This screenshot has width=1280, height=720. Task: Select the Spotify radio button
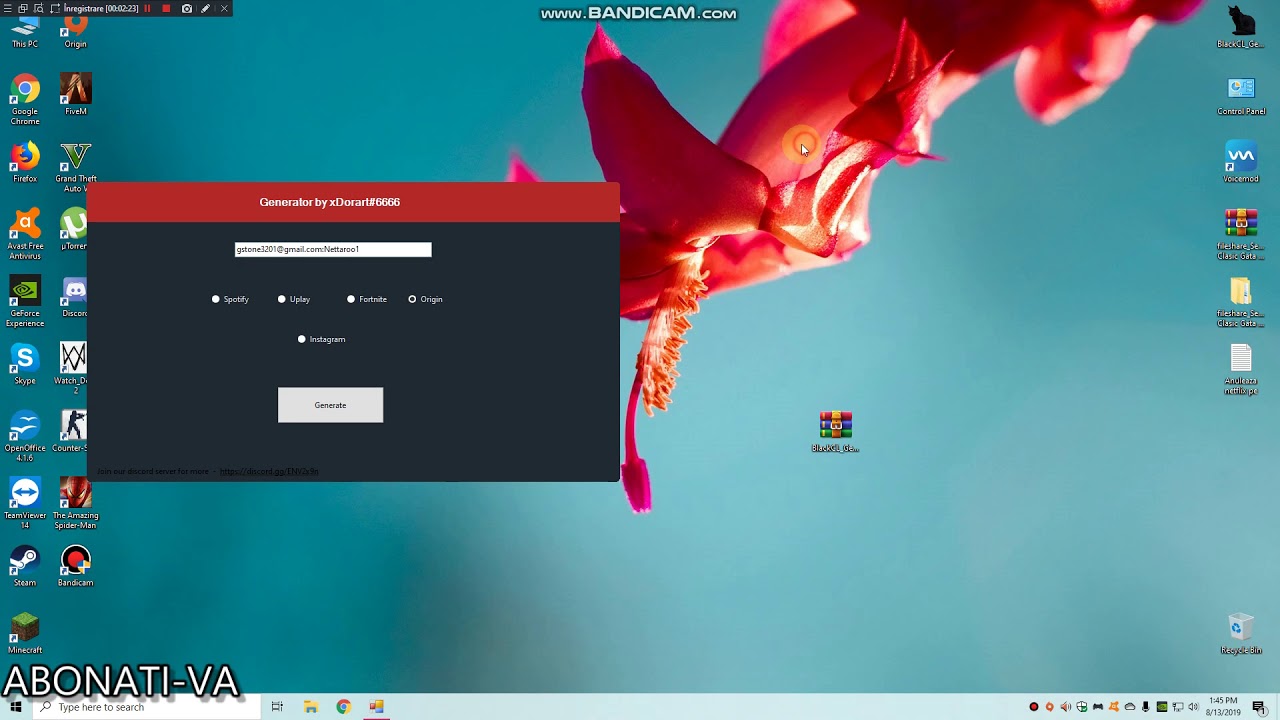(x=216, y=299)
